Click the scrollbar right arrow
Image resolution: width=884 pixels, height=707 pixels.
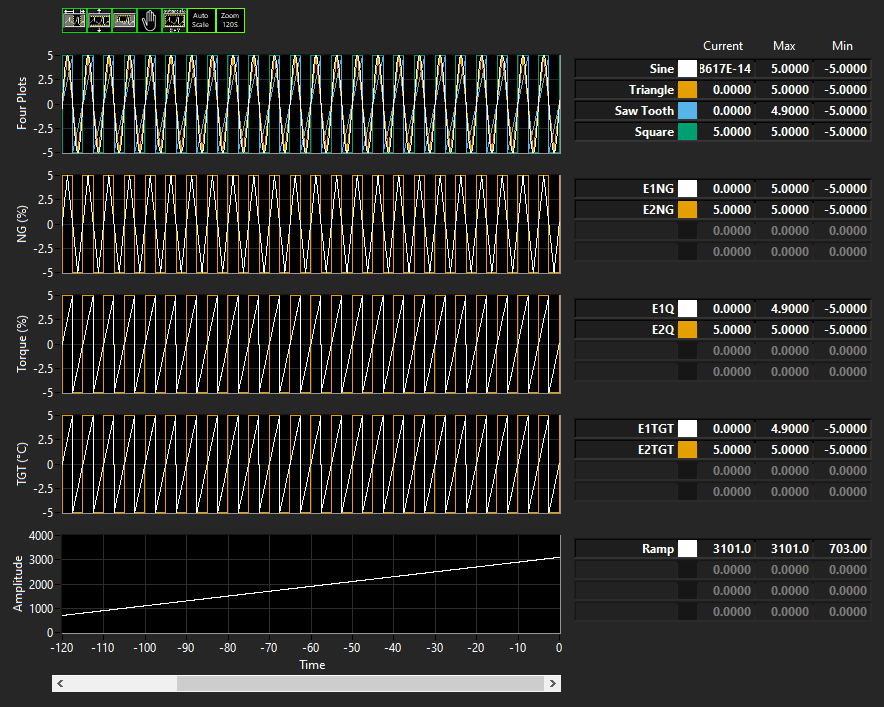point(553,683)
